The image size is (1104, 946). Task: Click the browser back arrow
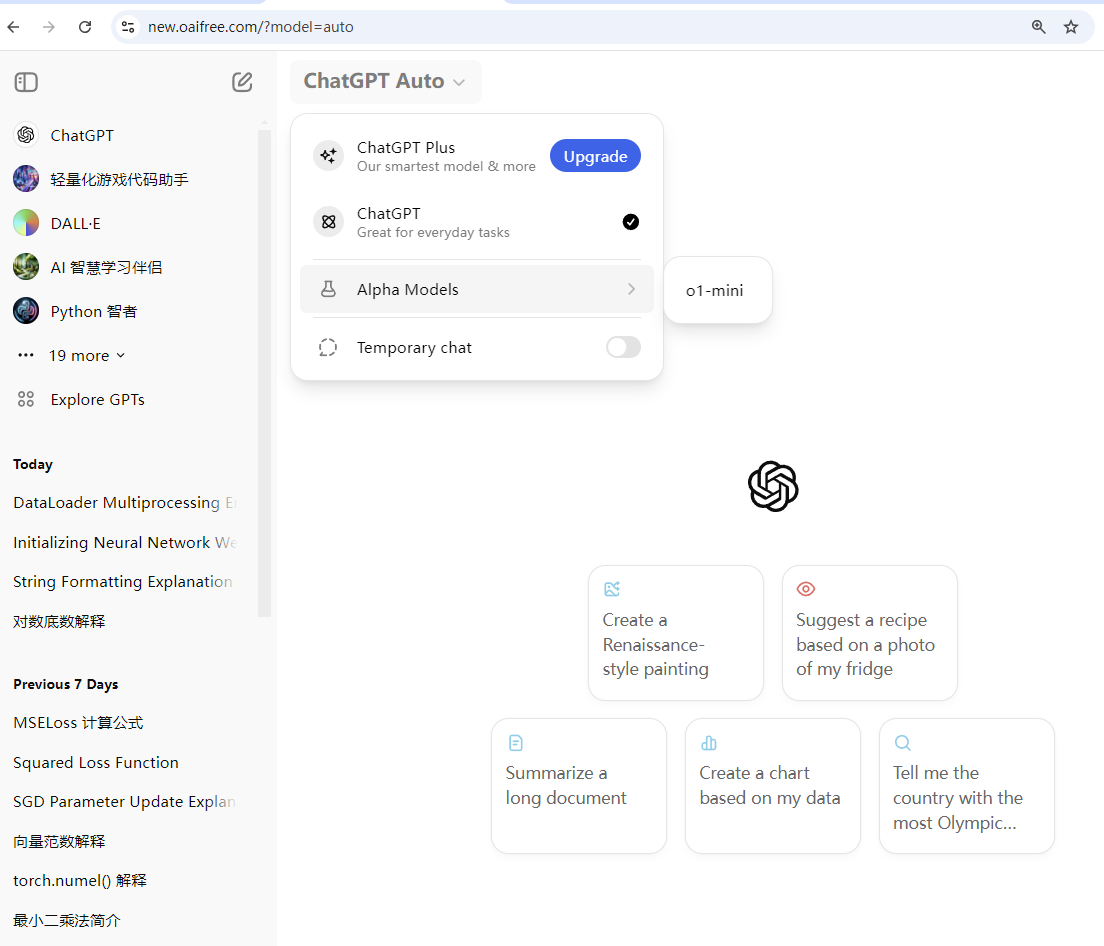(13, 27)
